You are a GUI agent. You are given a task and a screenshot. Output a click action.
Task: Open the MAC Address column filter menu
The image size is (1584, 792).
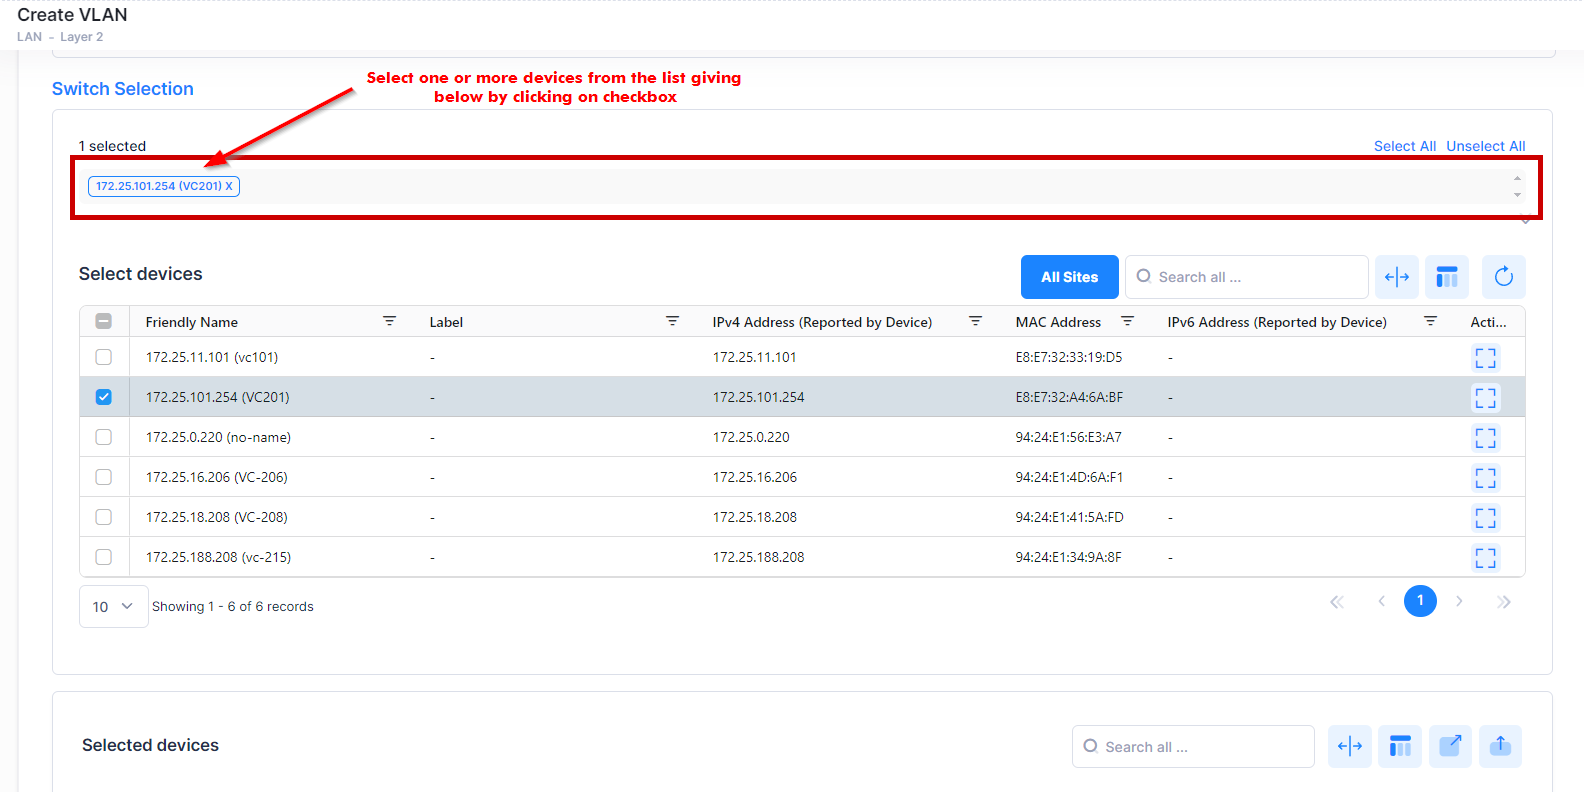[x=1127, y=322]
